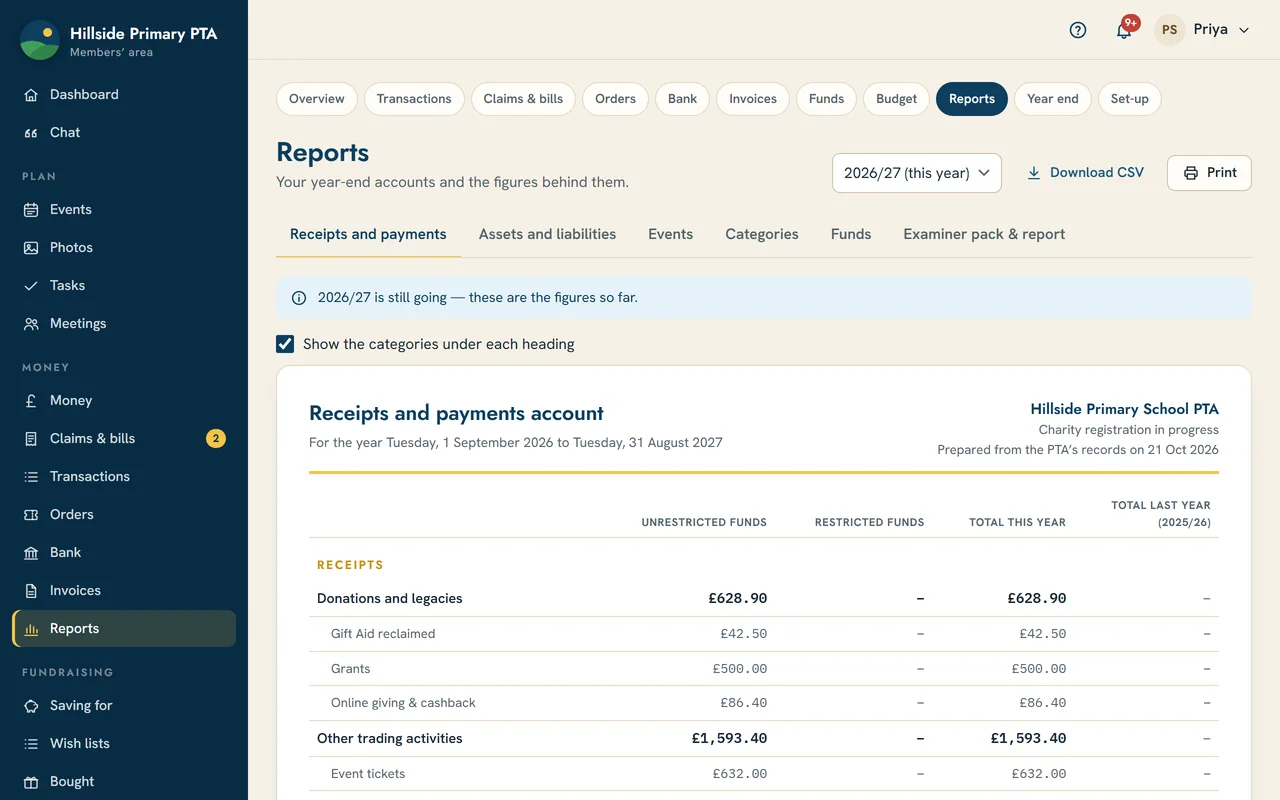The height and width of the screenshot is (800, 1280).
Task: Click the Invoices file icon in sidebar
Action: 31,591
